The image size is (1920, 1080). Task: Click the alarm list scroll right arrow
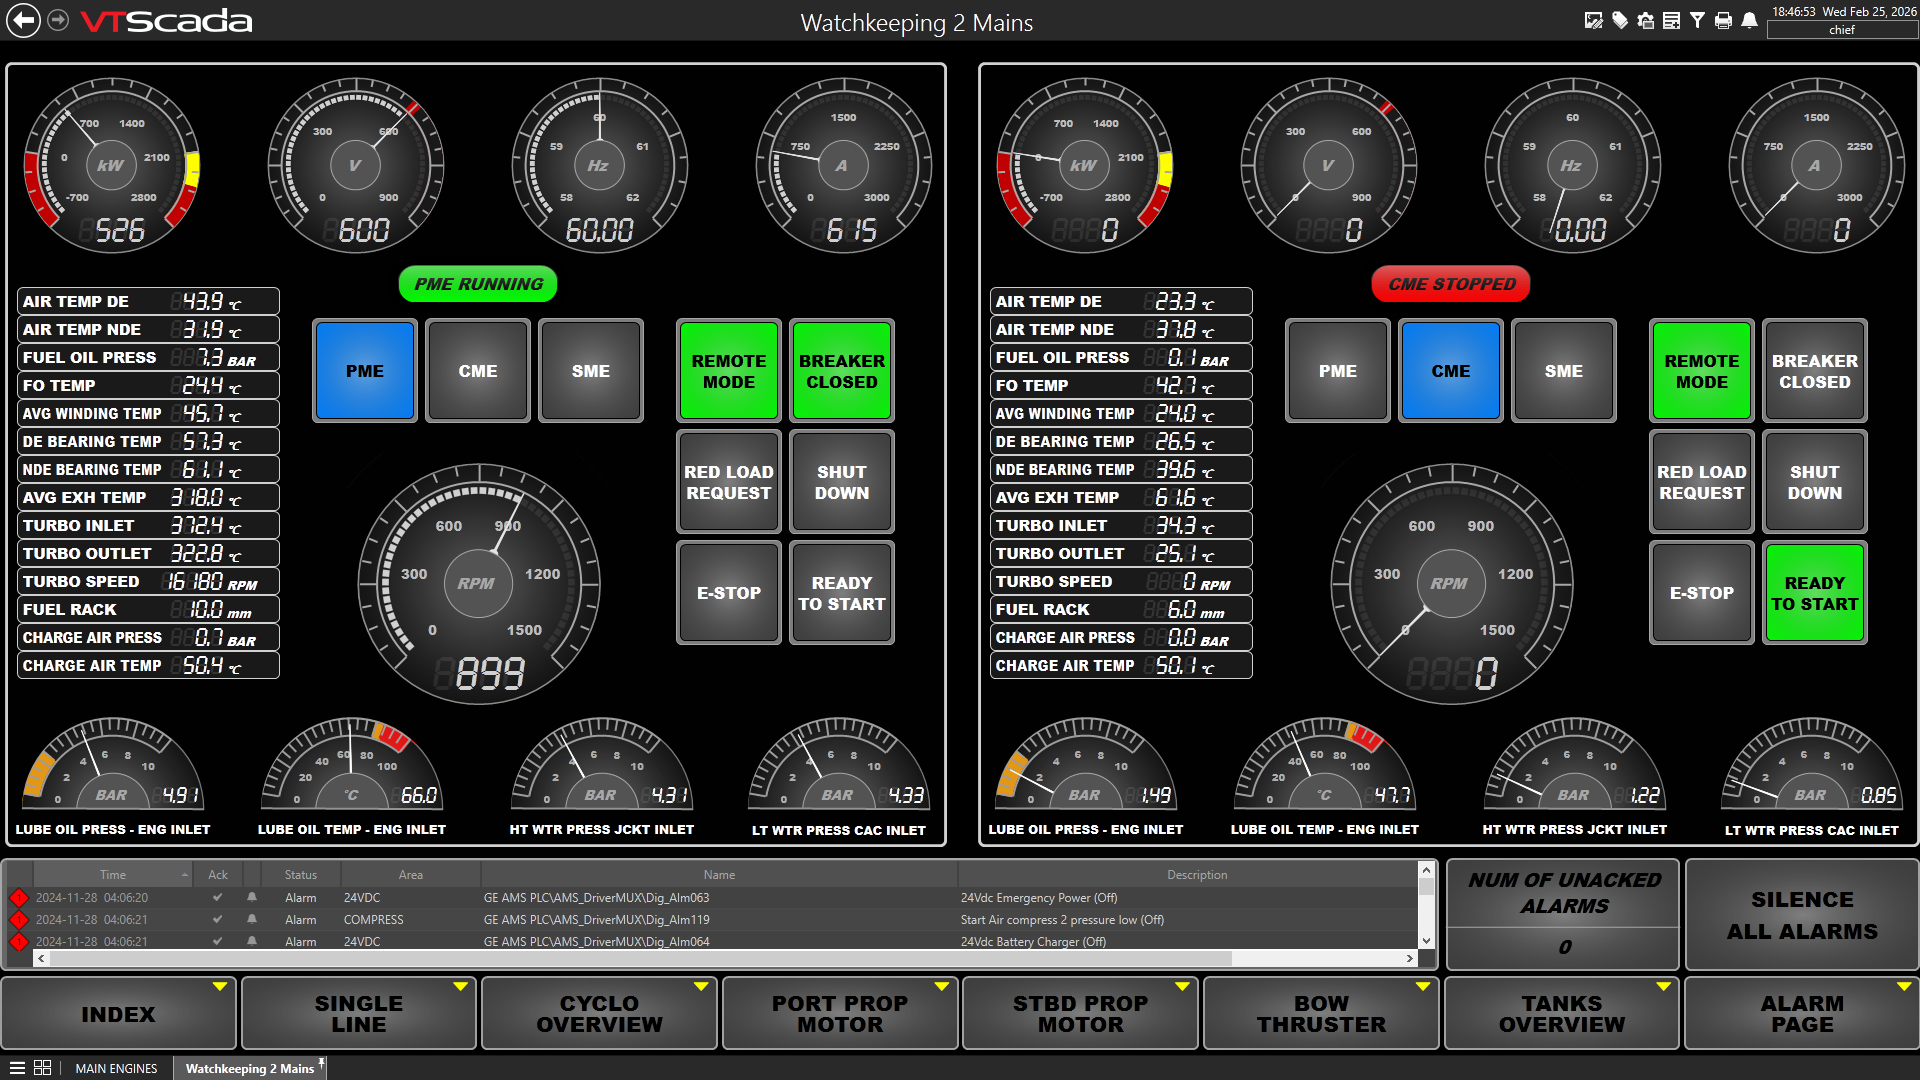(x=1410, y=958)
